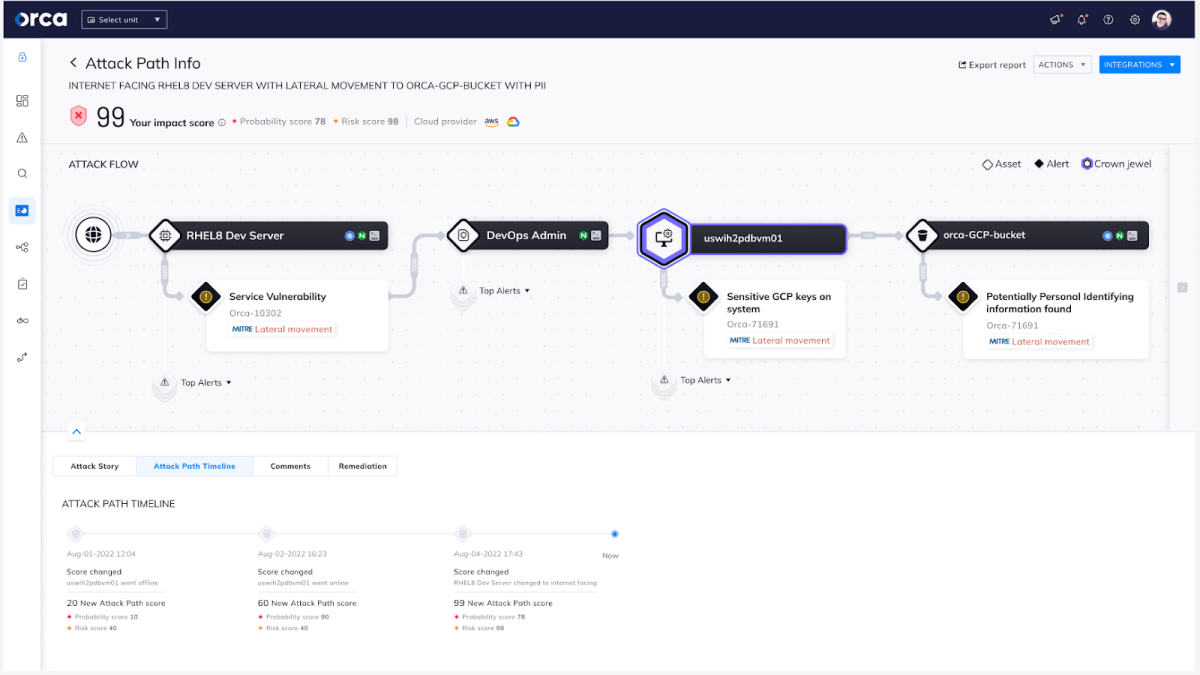Open the settings gear icon
1200x675 pixels.
(1135, 19)
